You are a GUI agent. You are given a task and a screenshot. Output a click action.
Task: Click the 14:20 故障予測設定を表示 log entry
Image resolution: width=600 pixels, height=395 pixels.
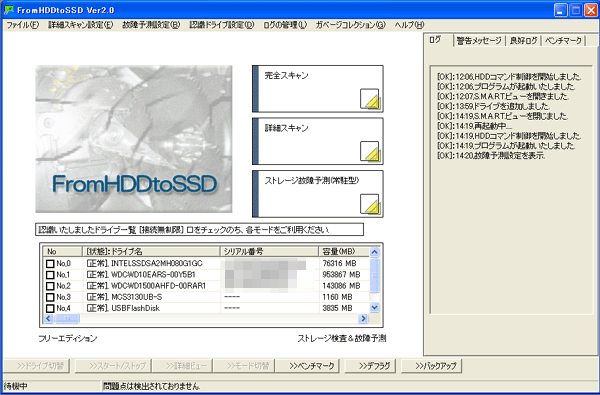pyautogui.click(x=491, y=156)
